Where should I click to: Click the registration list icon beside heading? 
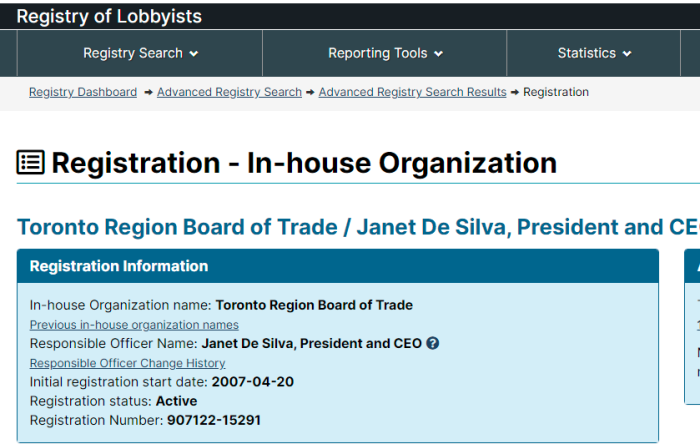[x=30, y=162]
